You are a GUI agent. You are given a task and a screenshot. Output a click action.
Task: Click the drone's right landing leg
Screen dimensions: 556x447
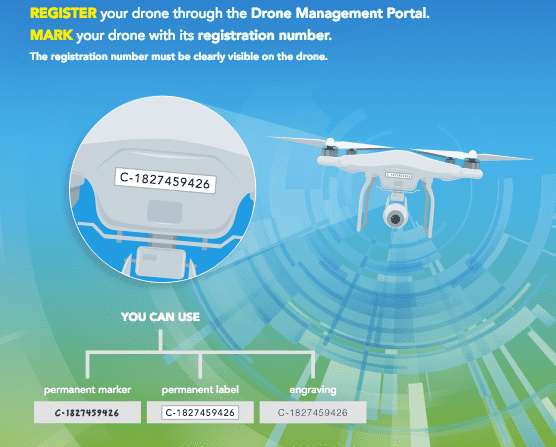(428, 208)
